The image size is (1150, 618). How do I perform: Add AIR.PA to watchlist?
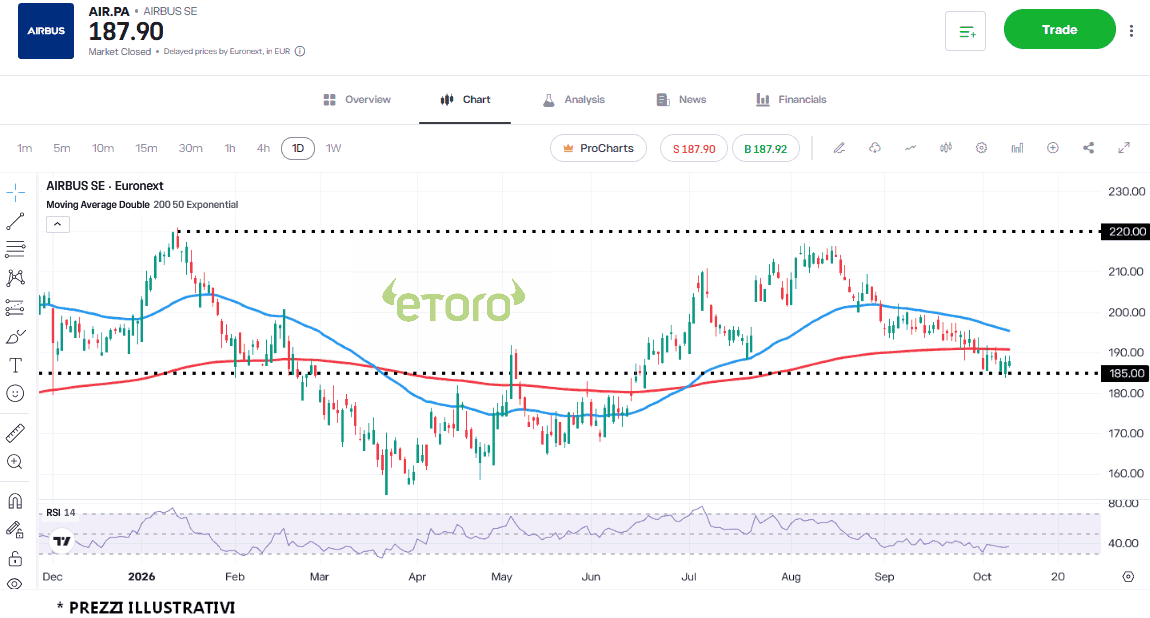pos(965,31)
